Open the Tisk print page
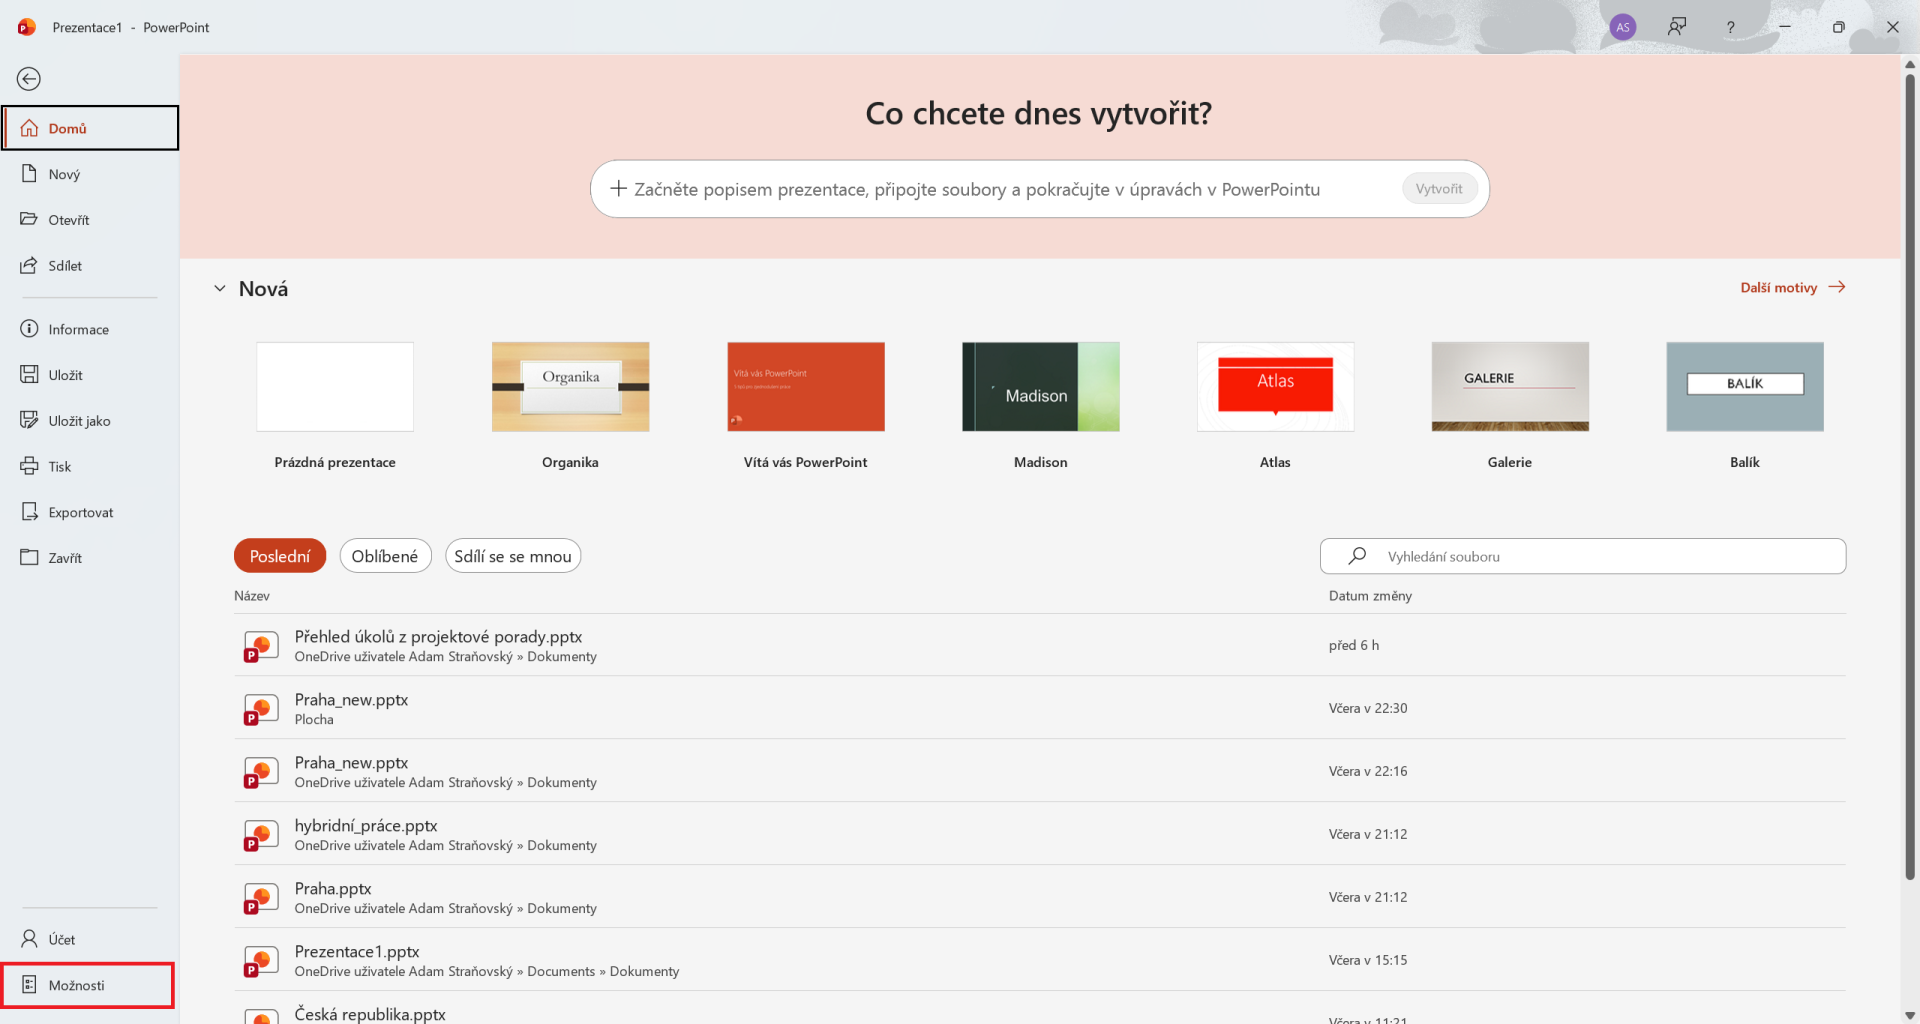This screenshot has height=1024, width=1920. [90, 467]
